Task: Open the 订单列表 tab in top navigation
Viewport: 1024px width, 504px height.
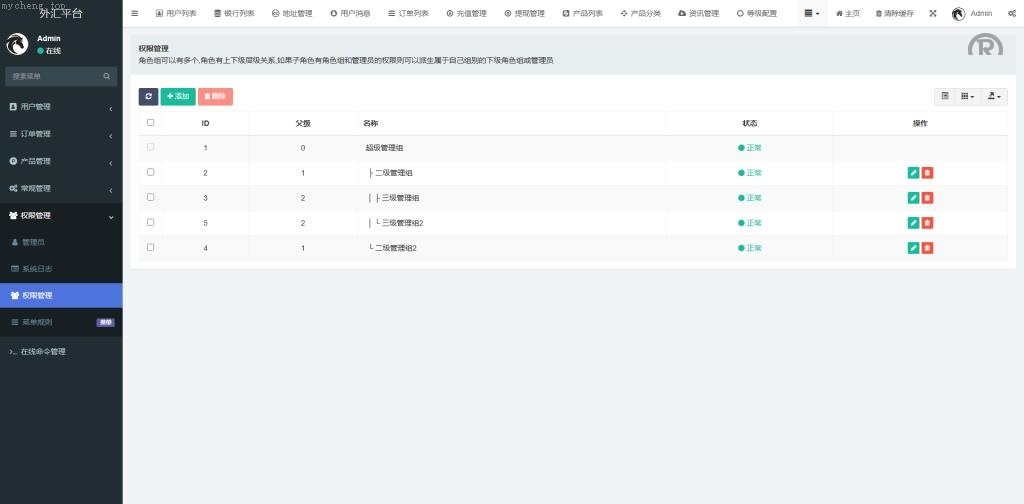Action: (x=408, y=14)
